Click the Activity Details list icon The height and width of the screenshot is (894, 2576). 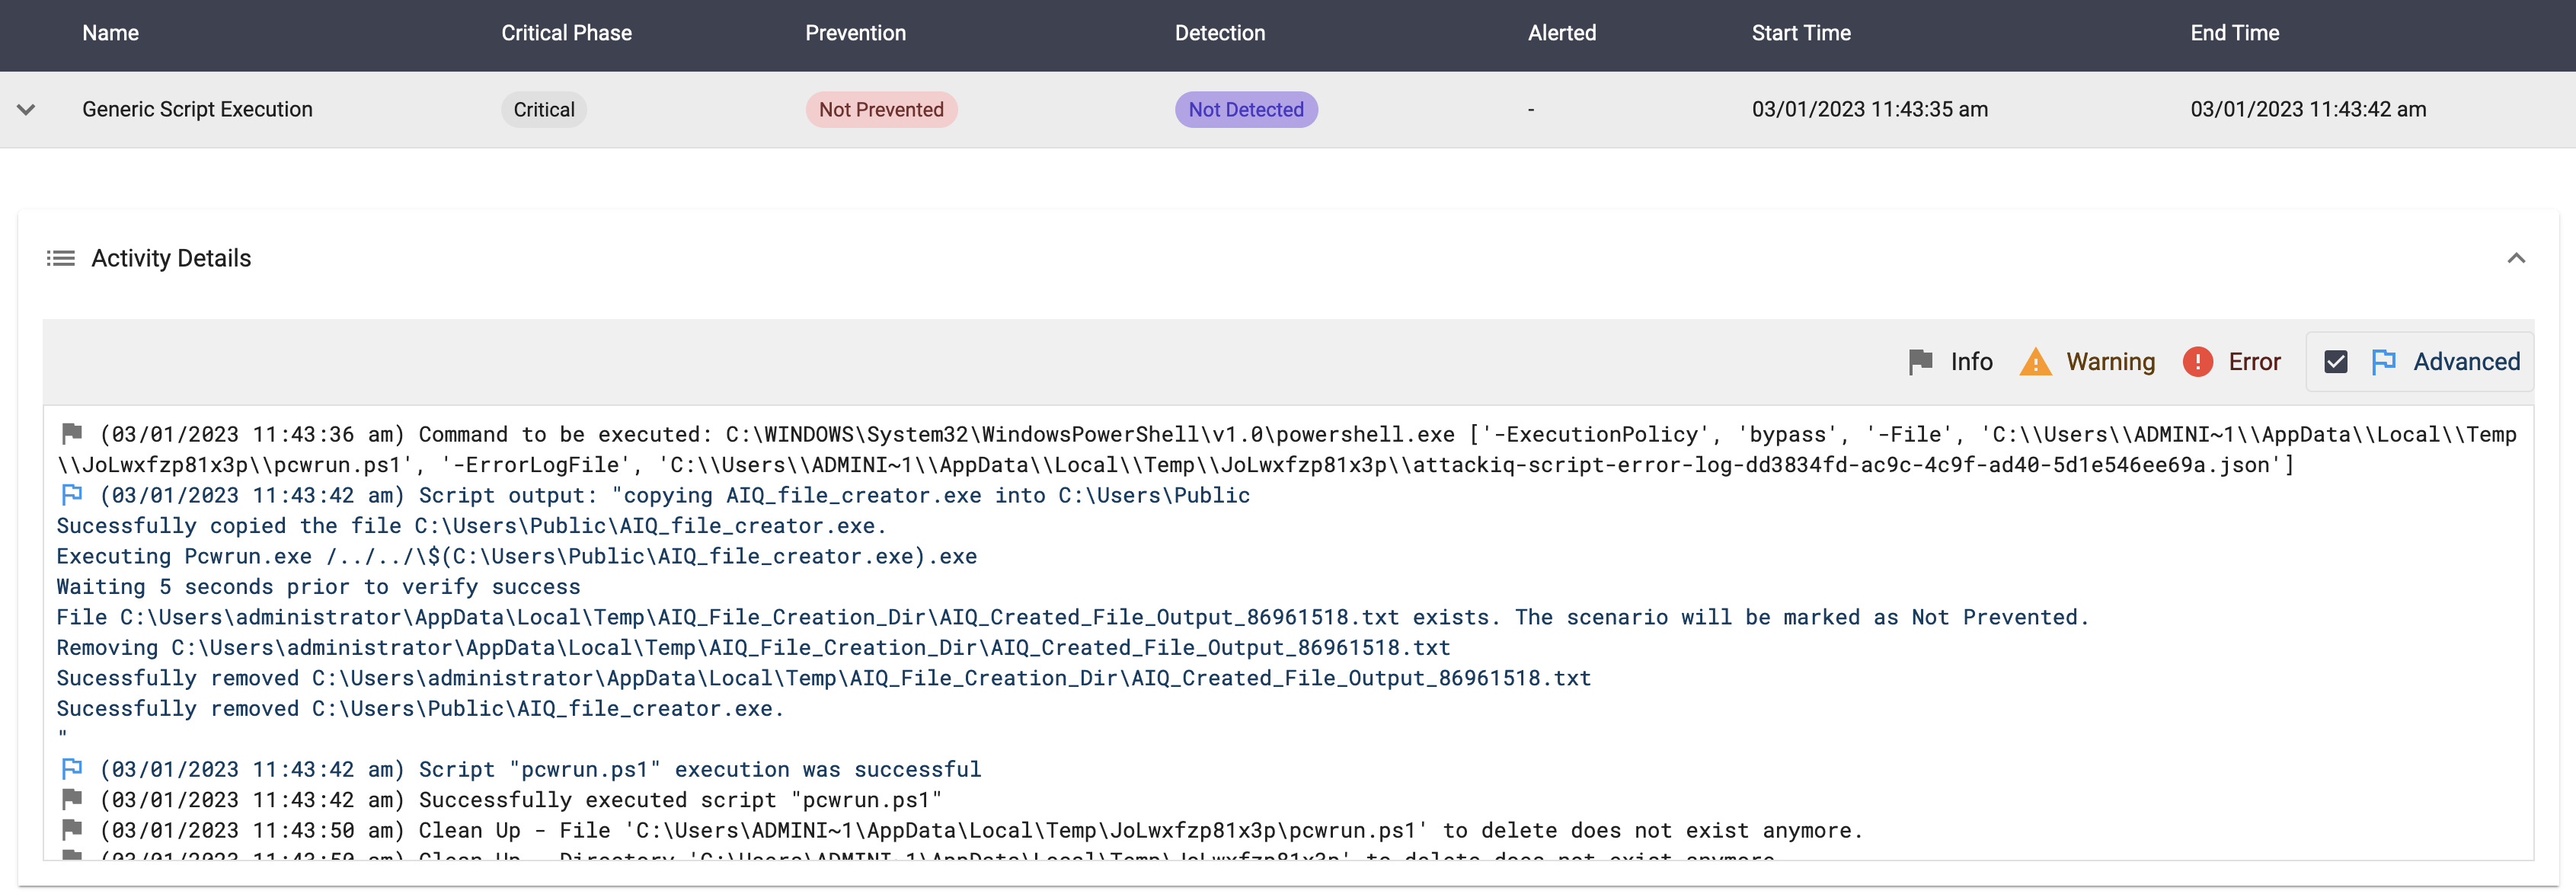pos(61,259)
